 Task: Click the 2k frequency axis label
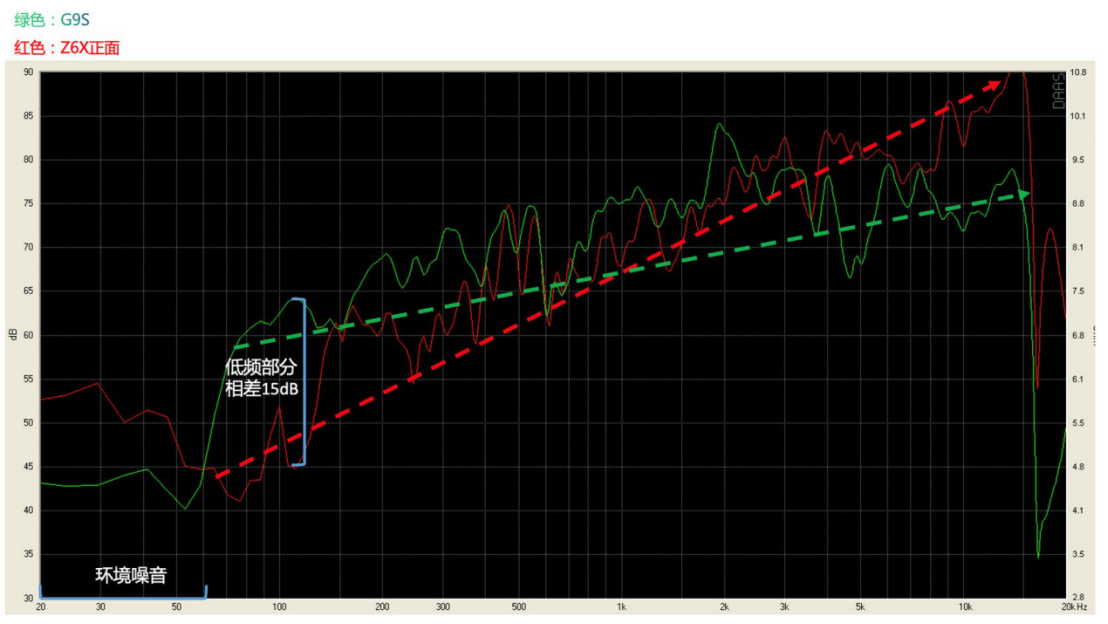pyautogui.click(x=724, y=607)
